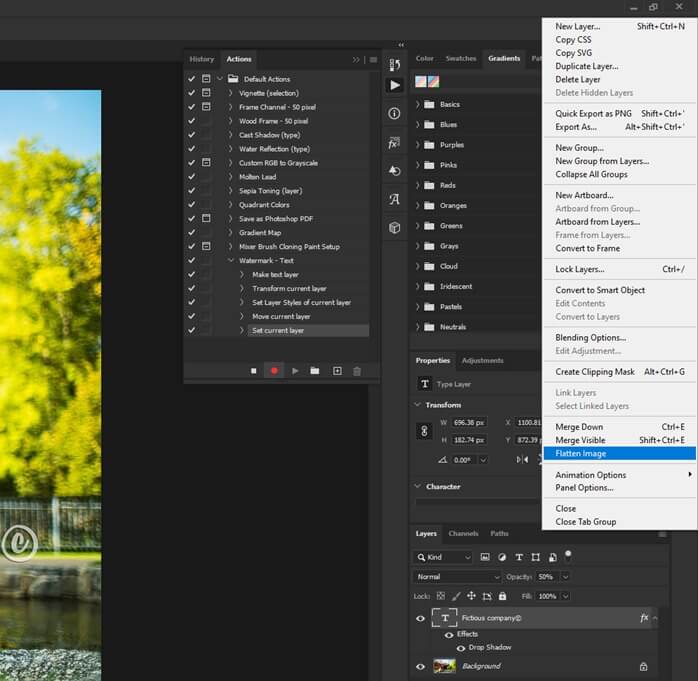
Task: Filter layers by smart object icon
Action: 552,557
